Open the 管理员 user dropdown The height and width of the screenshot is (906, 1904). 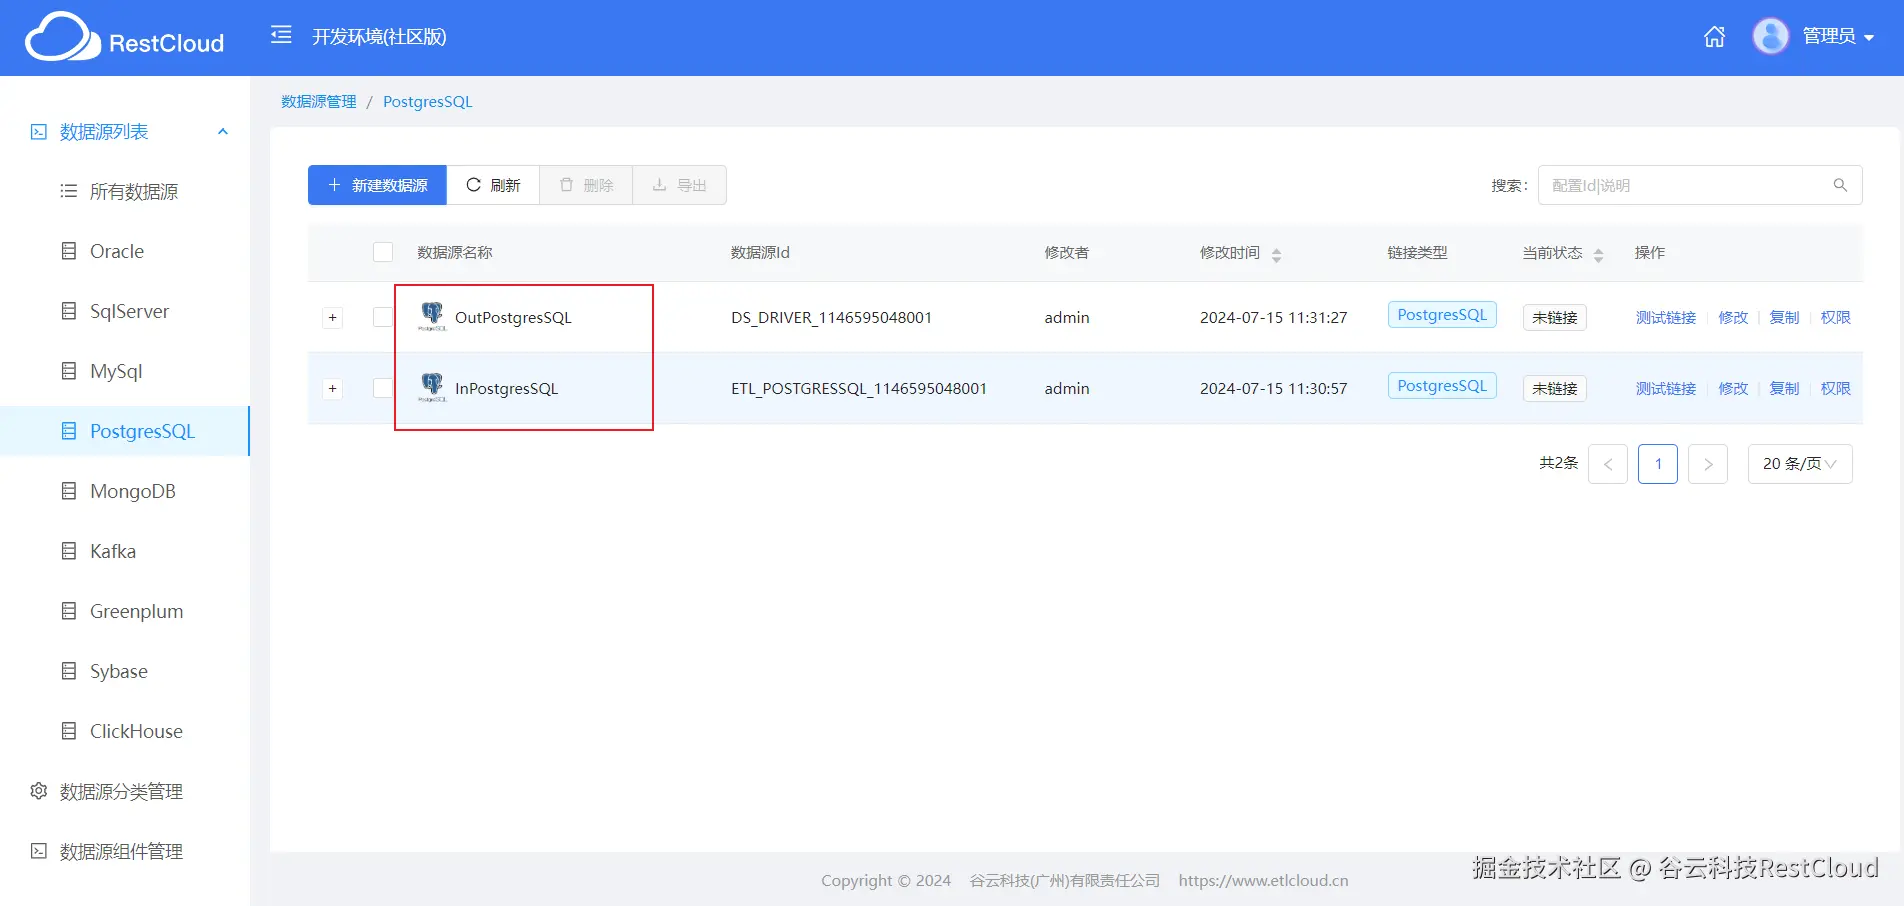point(1838,37)
